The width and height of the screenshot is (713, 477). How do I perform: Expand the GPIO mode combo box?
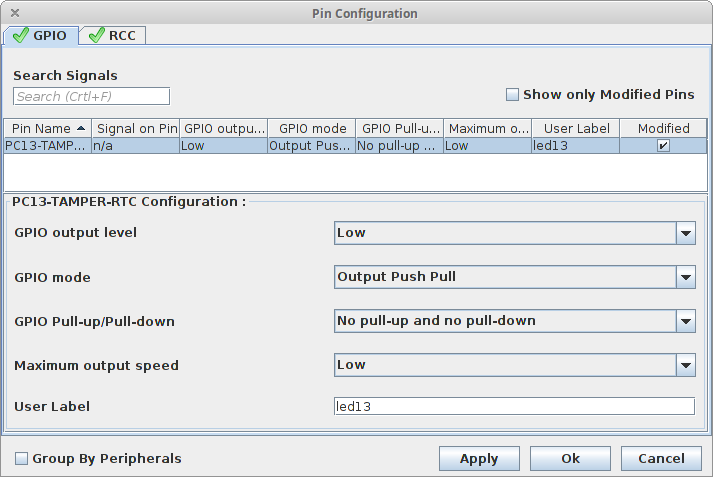click(515, 277)
